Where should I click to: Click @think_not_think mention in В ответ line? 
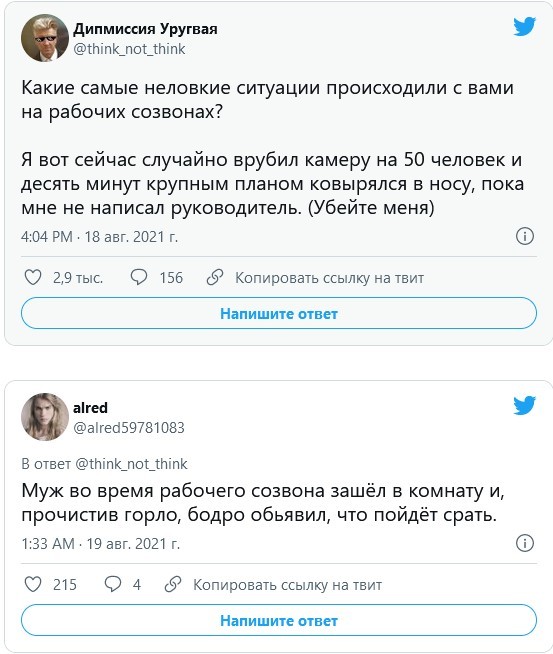pos(131,464)
